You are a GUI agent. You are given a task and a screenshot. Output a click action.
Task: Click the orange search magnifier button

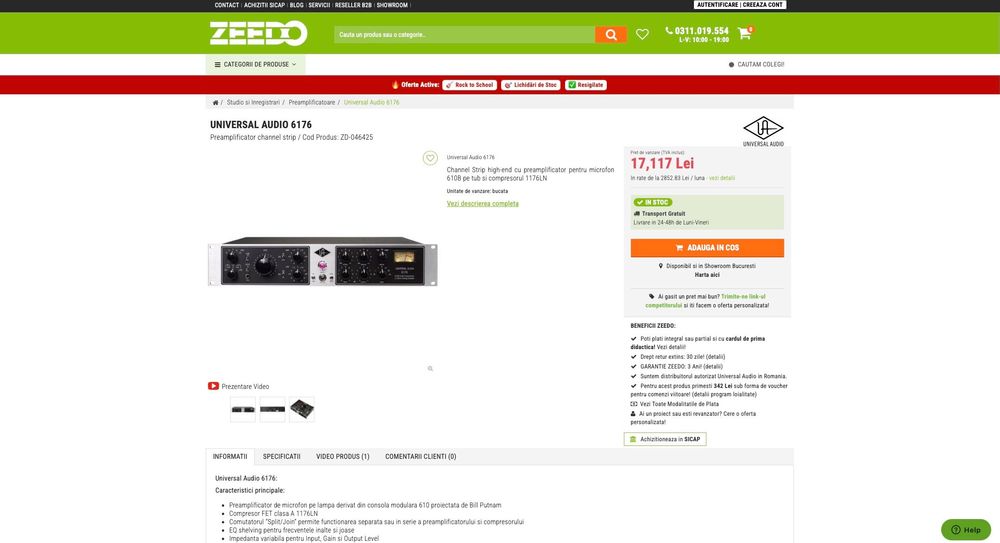pyautogui.click(x=610, y=34)
